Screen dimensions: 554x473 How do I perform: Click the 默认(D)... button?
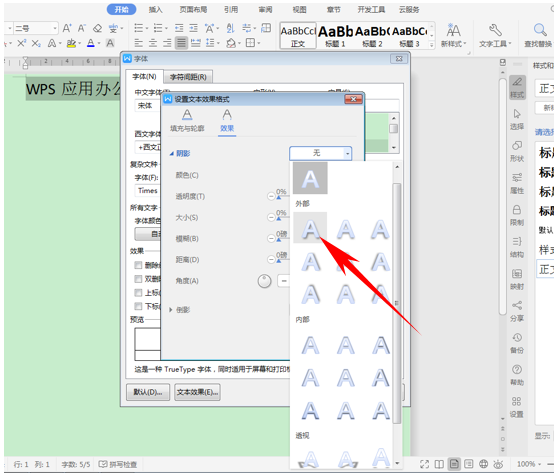[148, 392]
